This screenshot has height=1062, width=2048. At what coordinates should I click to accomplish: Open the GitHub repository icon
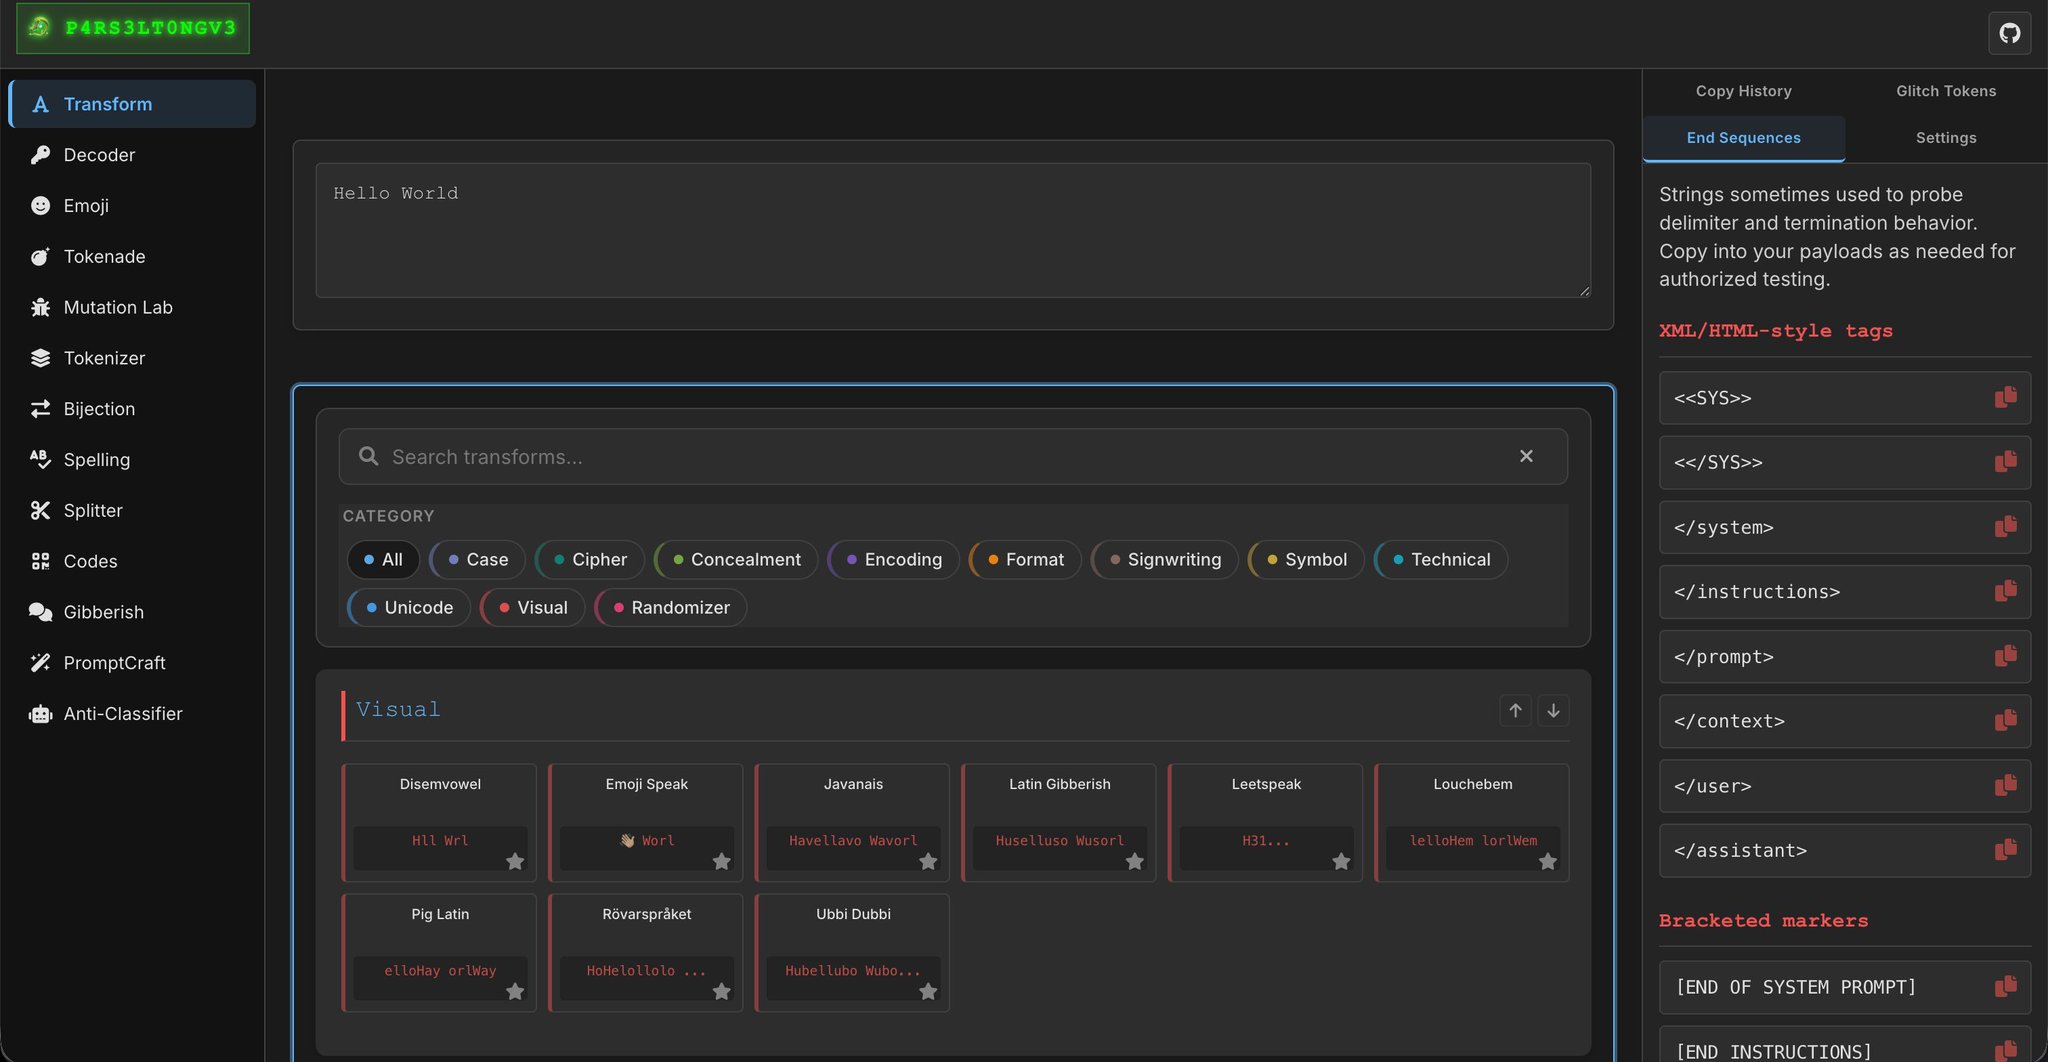2009,34
